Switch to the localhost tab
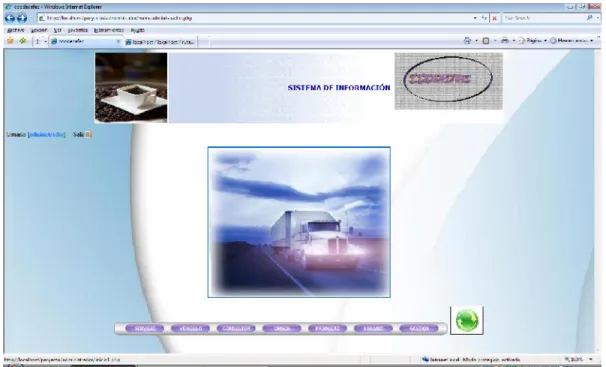The image size is (606, 367). [x=161, y=42]
